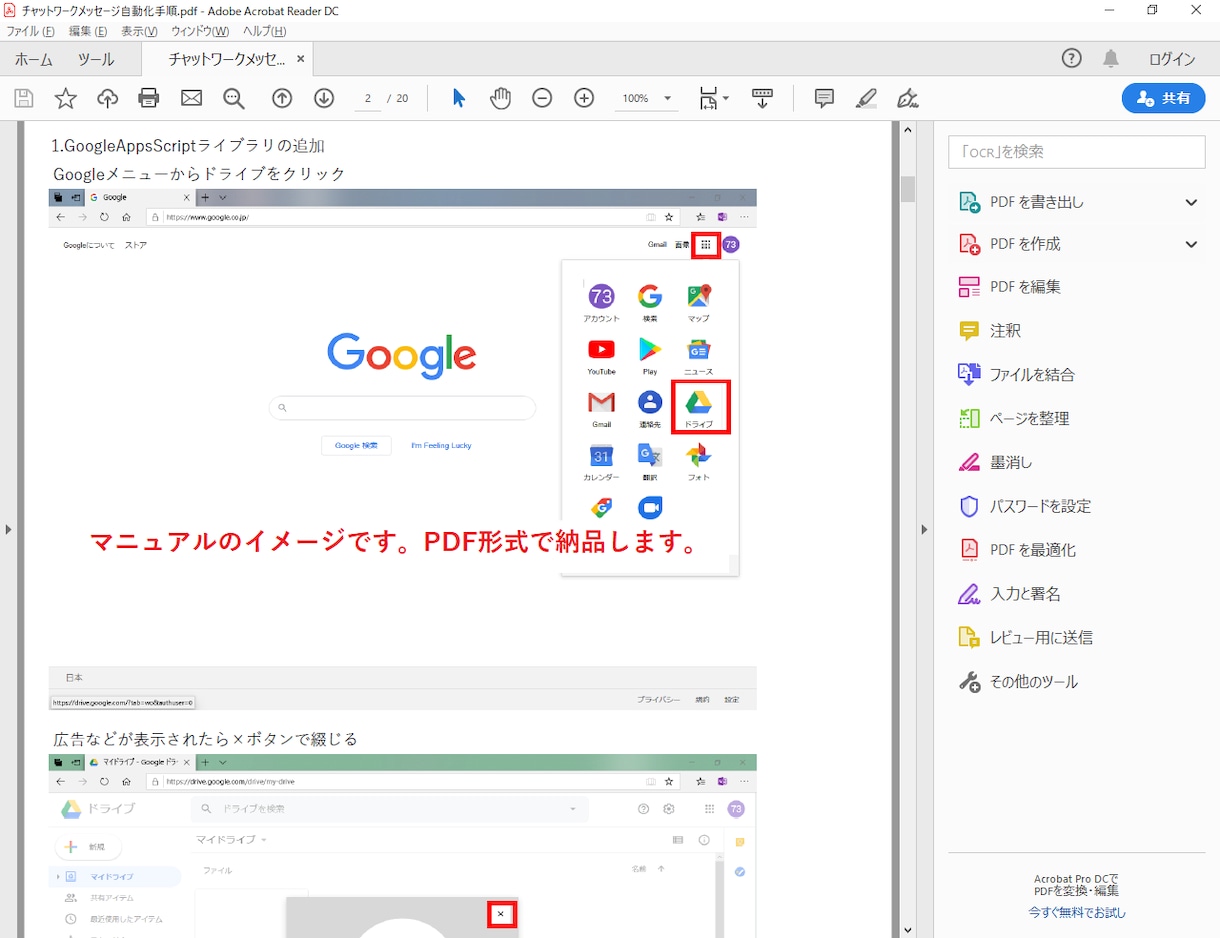Go to previous page arrow icon
This screenshot has height=938, width=1220.
click(x=282, y=98)
